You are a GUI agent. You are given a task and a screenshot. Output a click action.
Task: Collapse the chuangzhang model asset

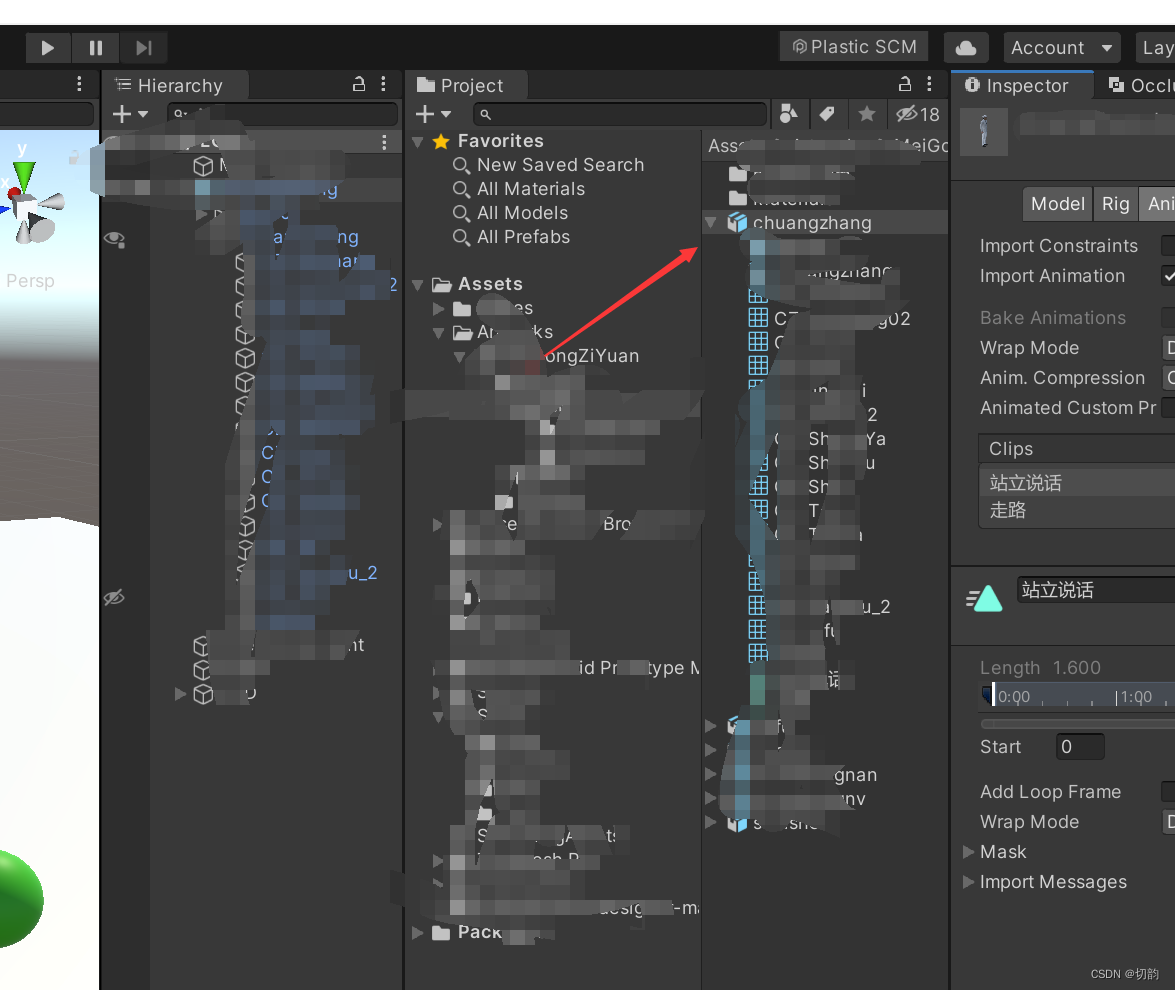click(710, 223)
